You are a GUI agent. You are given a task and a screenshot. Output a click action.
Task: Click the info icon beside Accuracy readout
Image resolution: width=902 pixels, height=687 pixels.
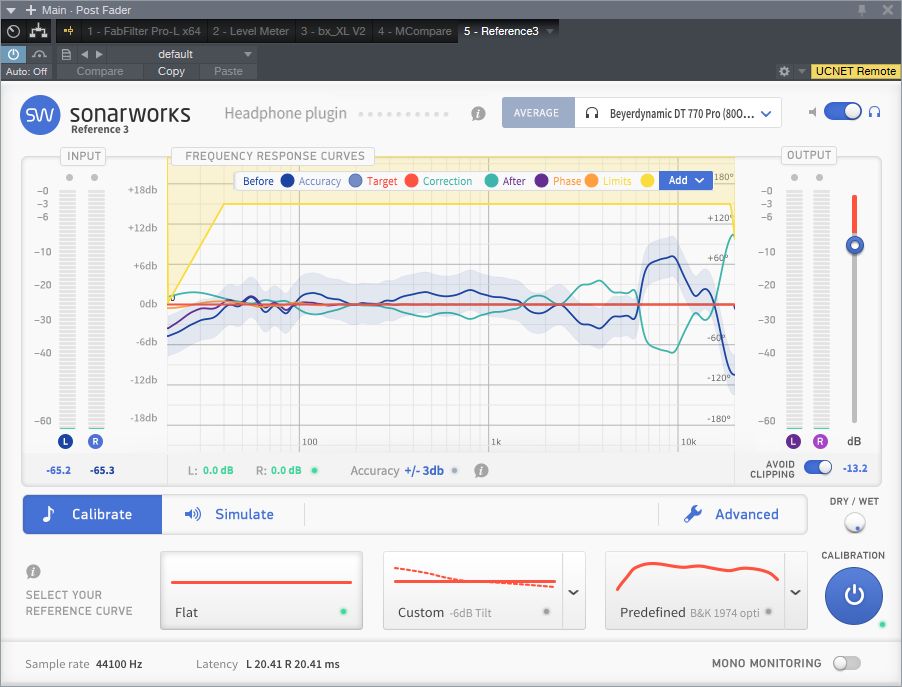click(481, 471)
